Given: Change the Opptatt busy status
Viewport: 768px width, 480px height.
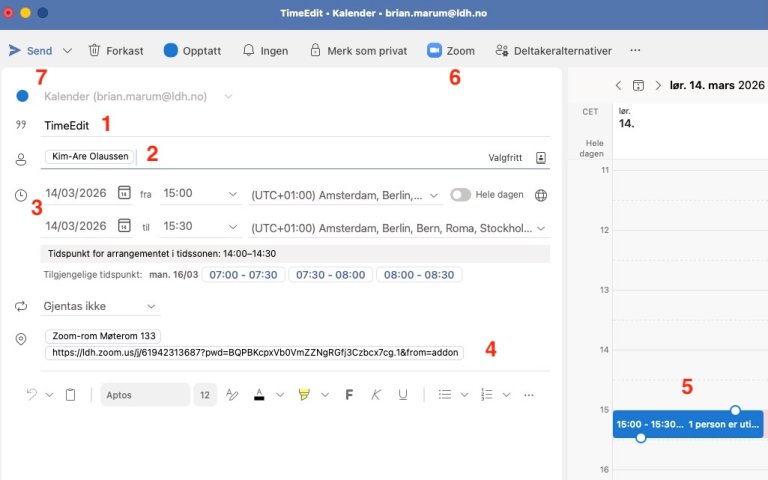Looking at the screenshot, I should tap(192, 50).
